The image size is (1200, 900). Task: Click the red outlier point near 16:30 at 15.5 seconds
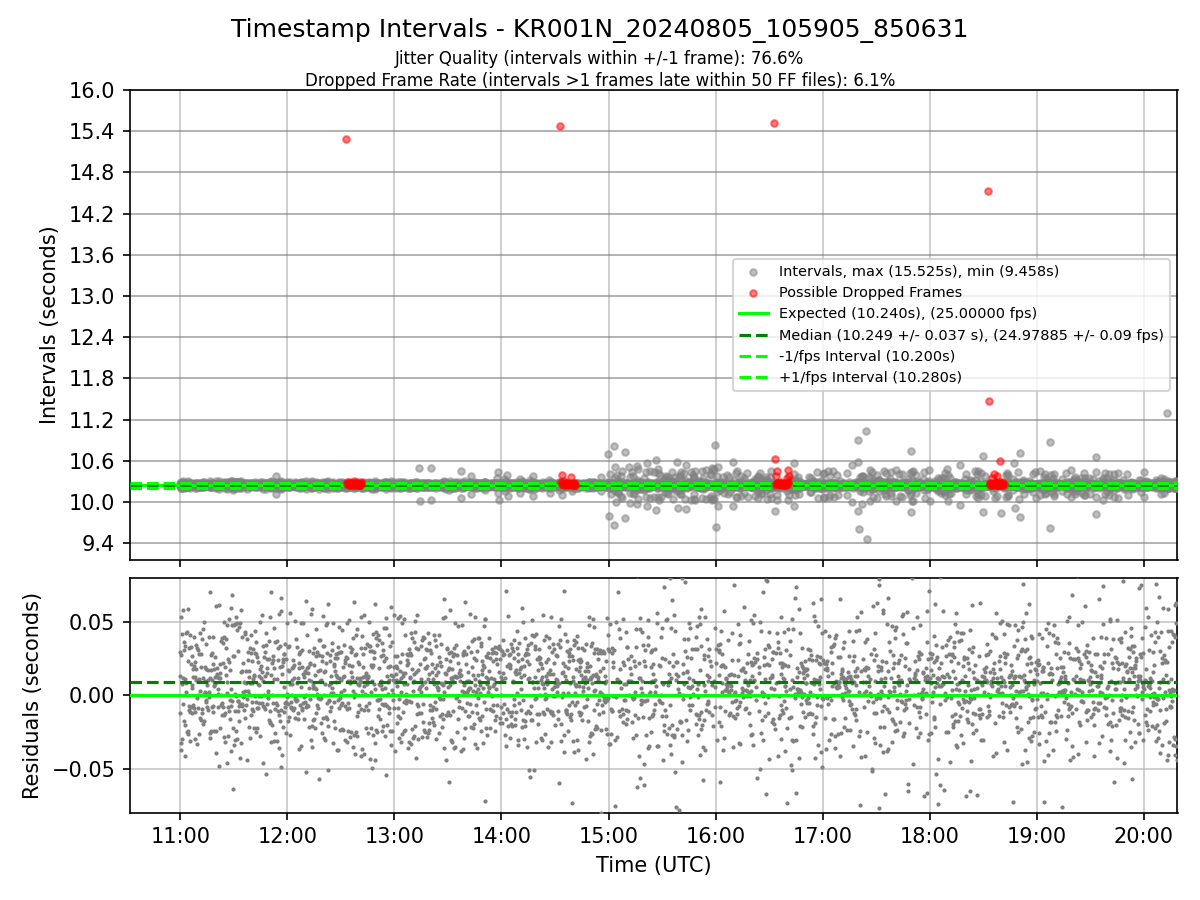[774, 123]
